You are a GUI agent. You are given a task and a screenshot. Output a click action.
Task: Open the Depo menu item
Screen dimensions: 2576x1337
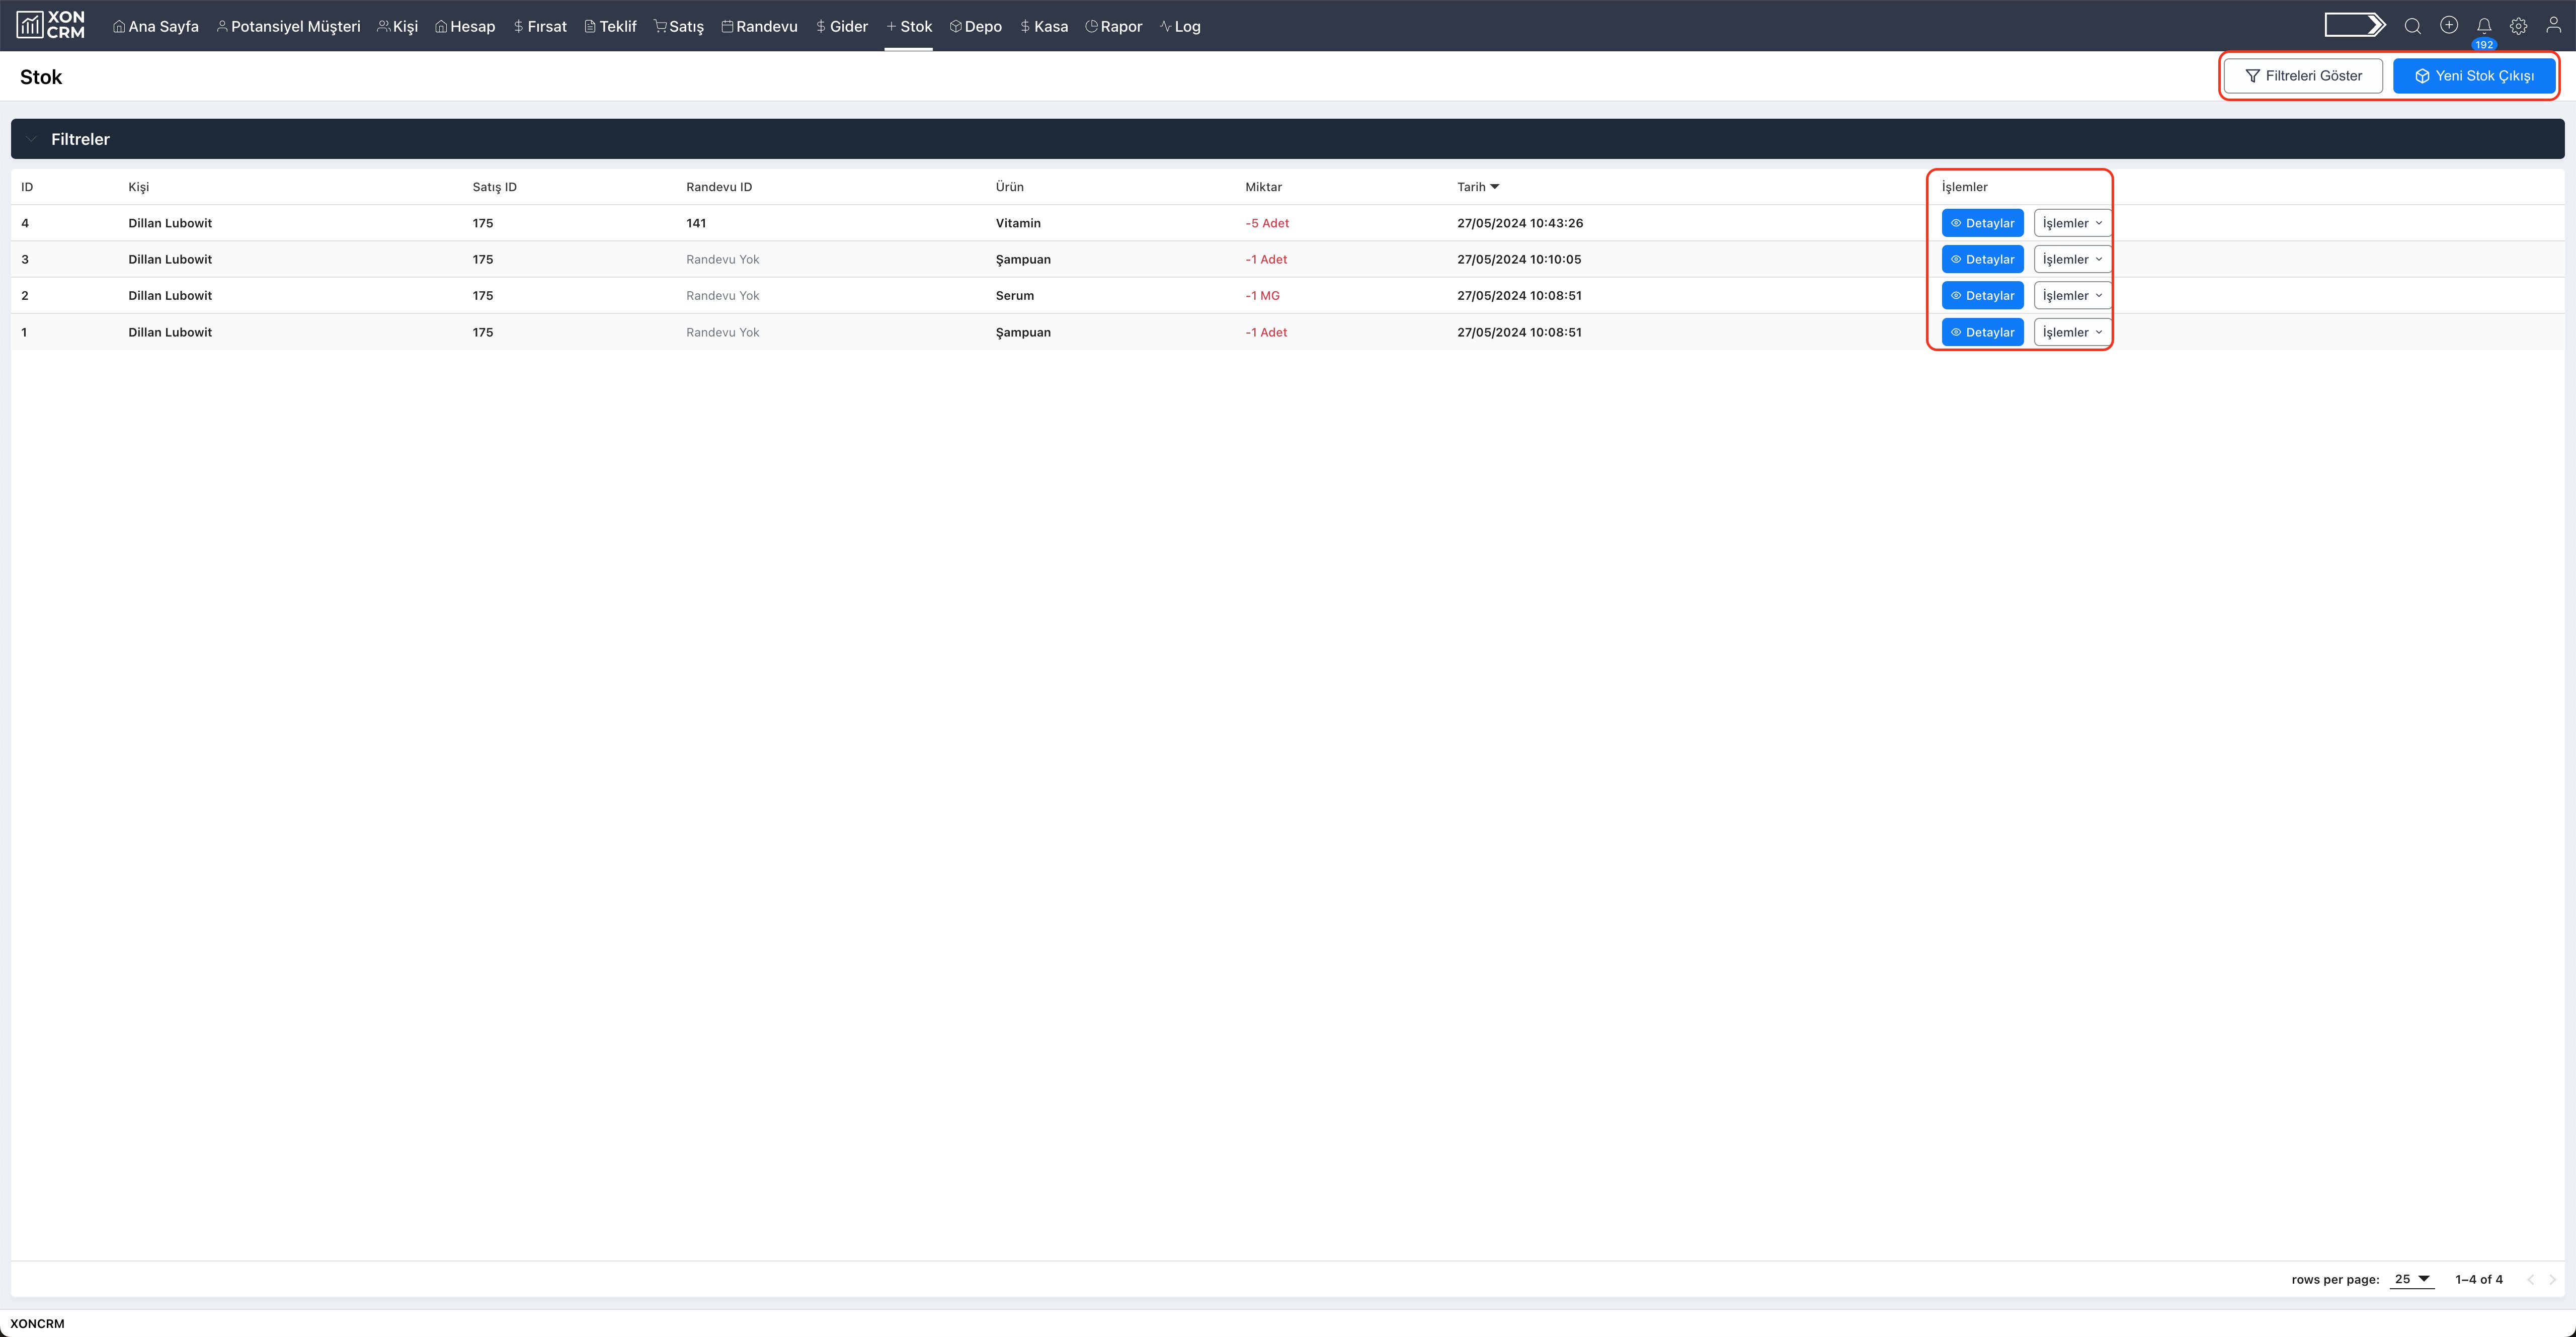(x=976, y=26)
